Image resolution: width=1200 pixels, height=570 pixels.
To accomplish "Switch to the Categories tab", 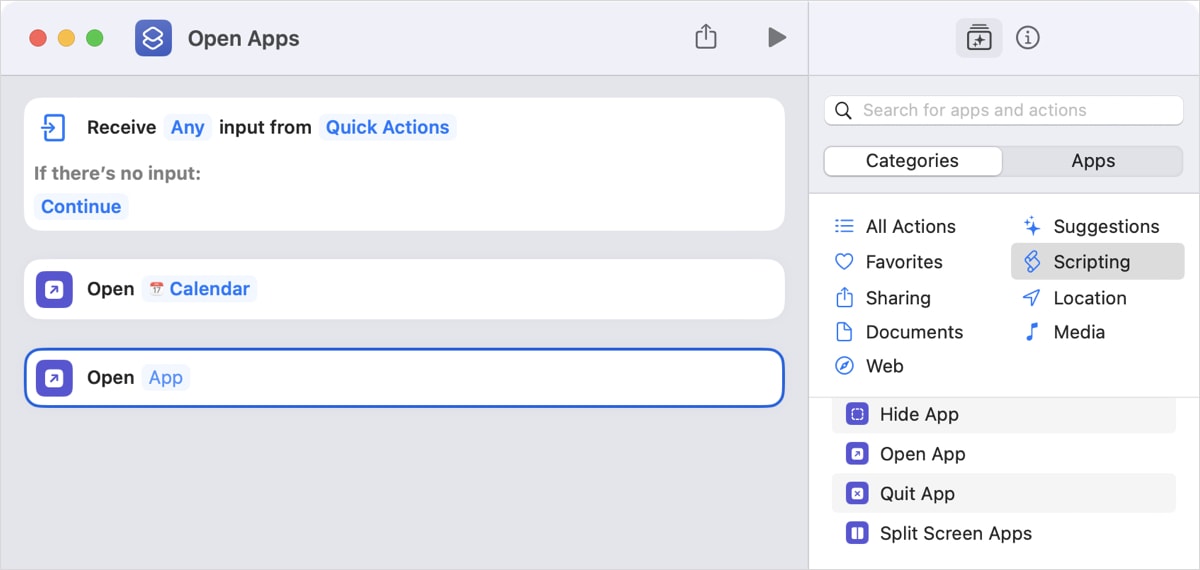I will (x=912, y=161).
